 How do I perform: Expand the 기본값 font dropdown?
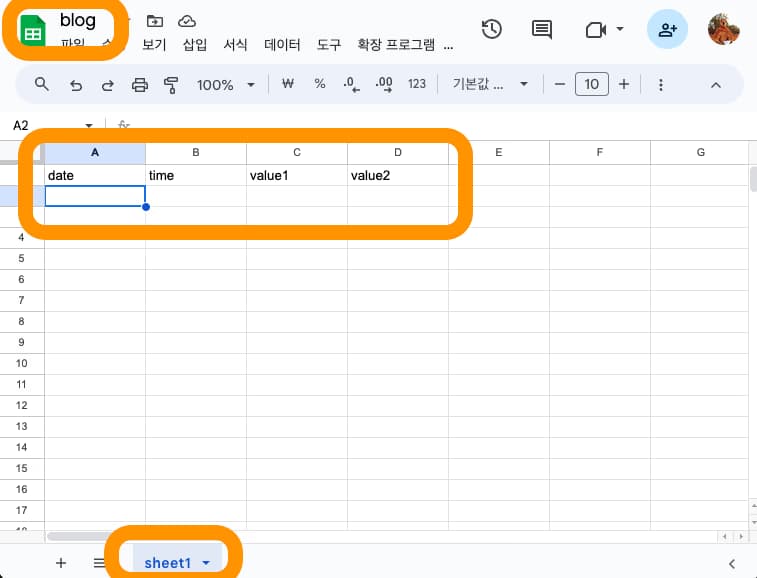coord(491,85)
